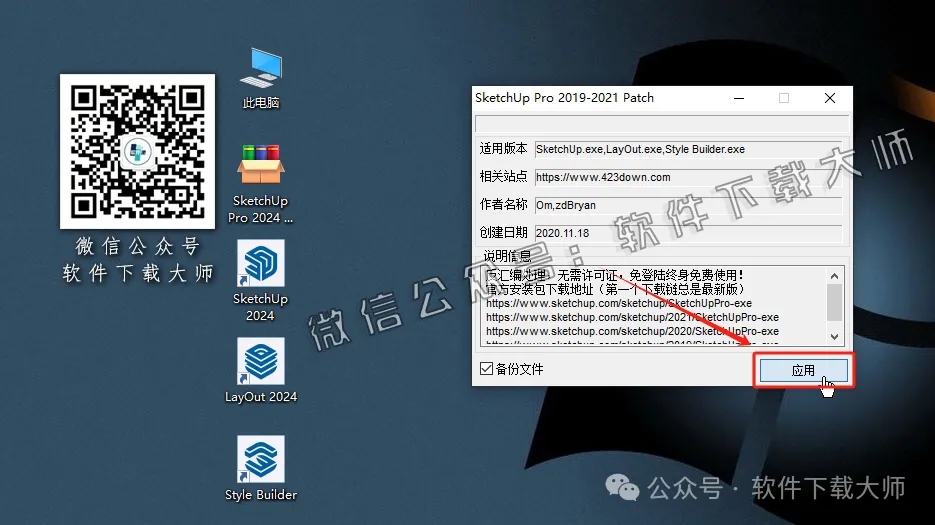Open the 此电脑 desktop icon

coord(261,78)
